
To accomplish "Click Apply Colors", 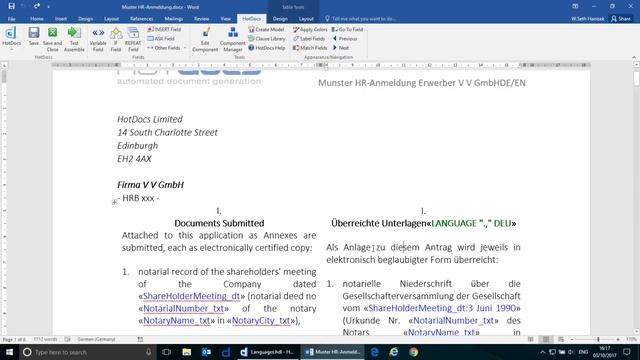I will pos(310,29).
